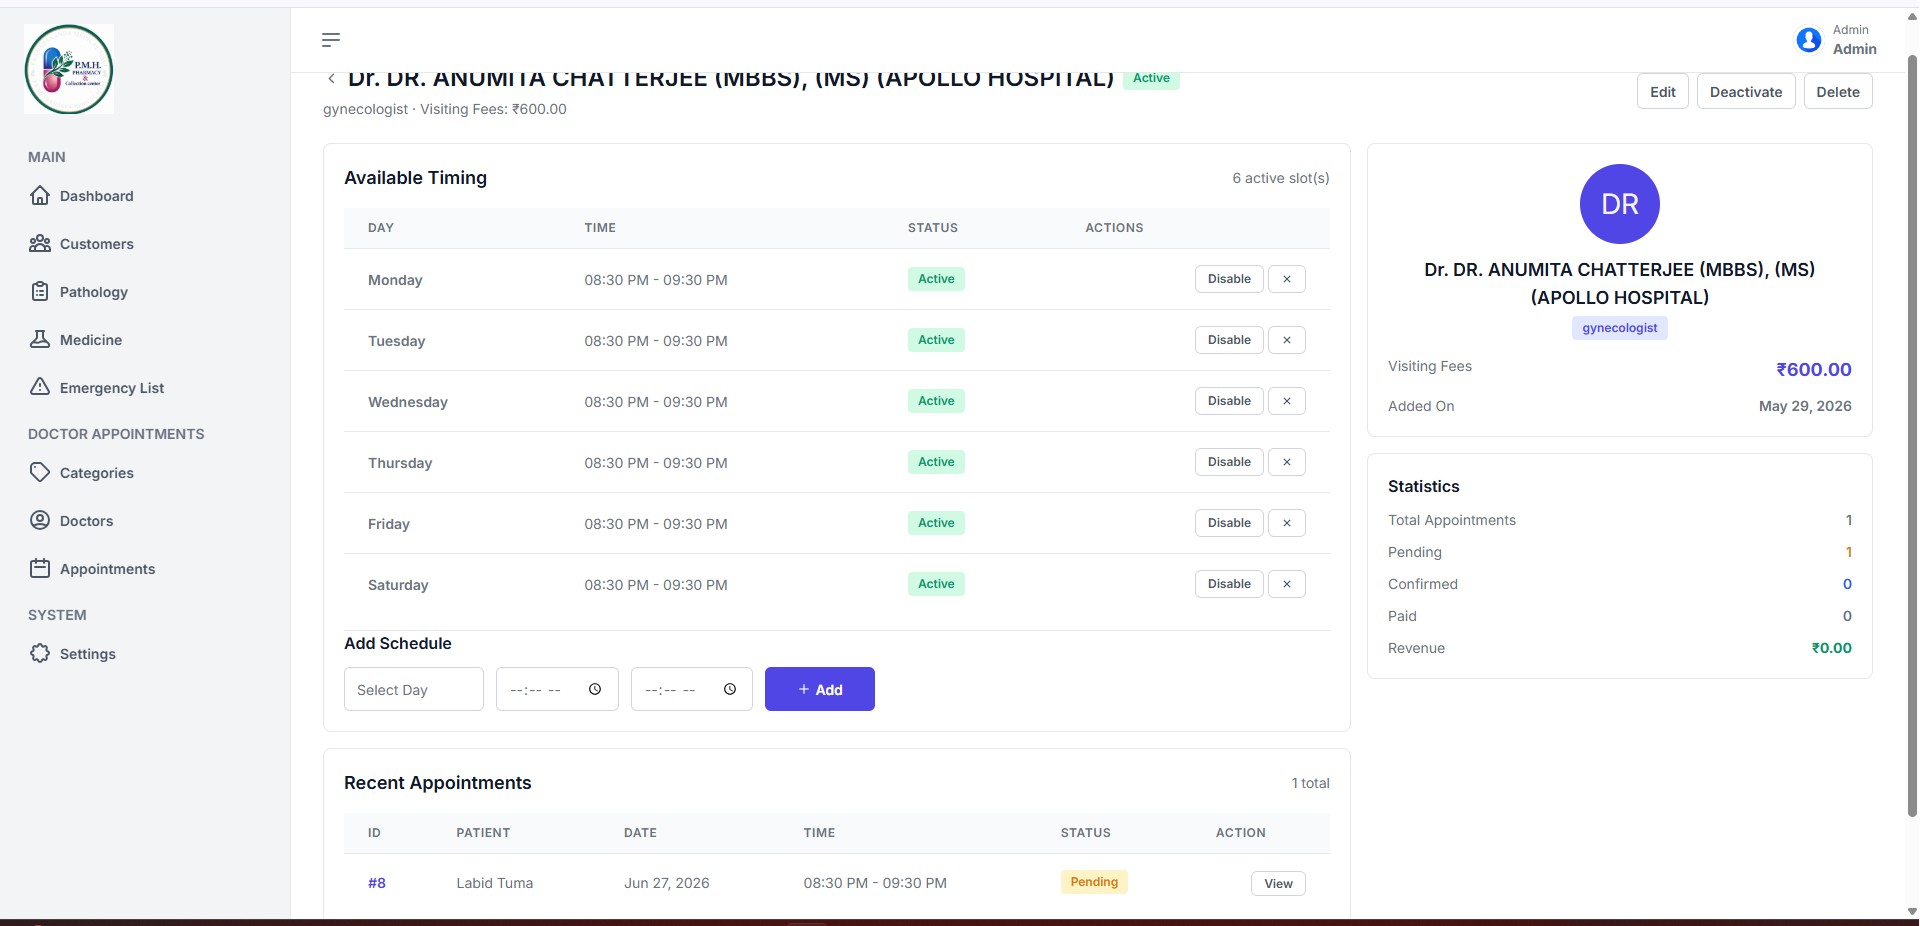
Task: Disable the Wednesday time slot
Action: click(1229, 401)
